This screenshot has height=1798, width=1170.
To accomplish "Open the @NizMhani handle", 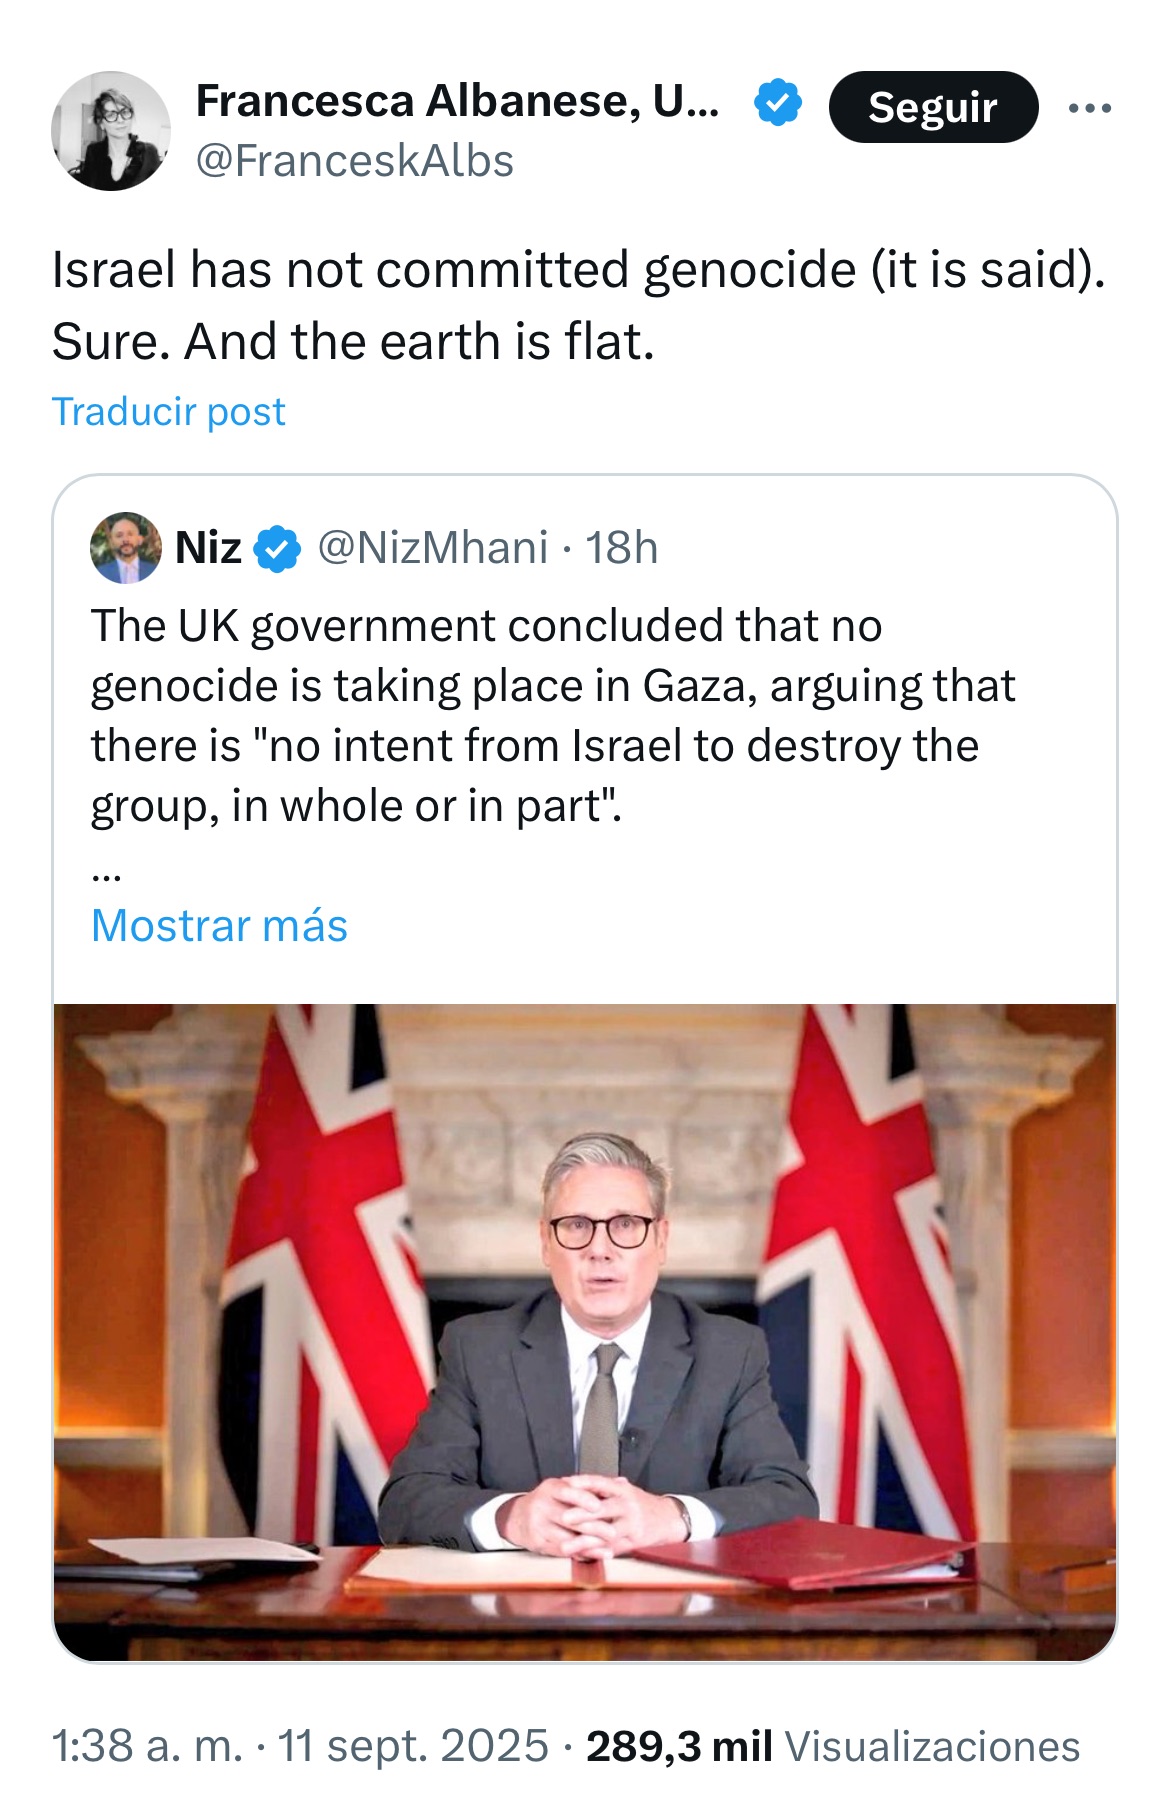I will [432, 548].
